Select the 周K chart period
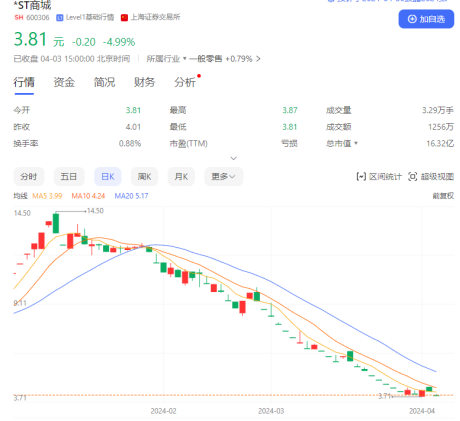 coord(144,176)
